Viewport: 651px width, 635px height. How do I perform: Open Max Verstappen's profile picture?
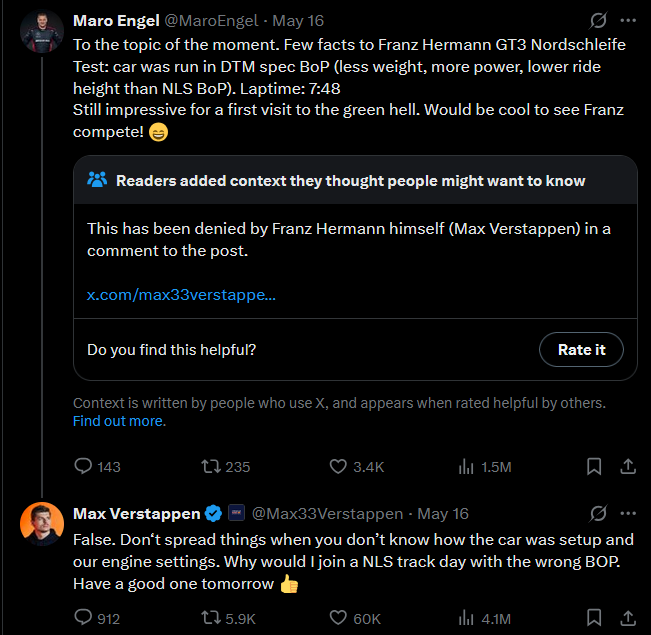pos(42,524)
